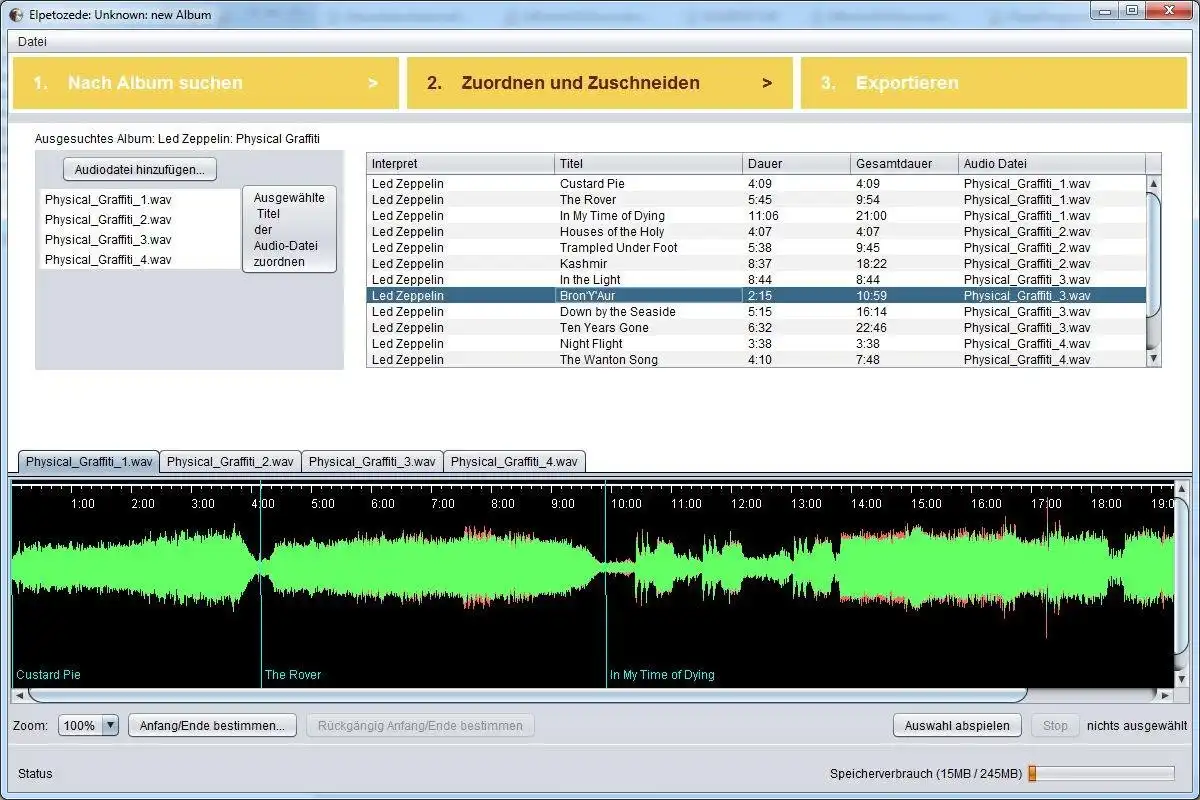Select Physical_Graffiti_4.wav in file list

(140, 260)
